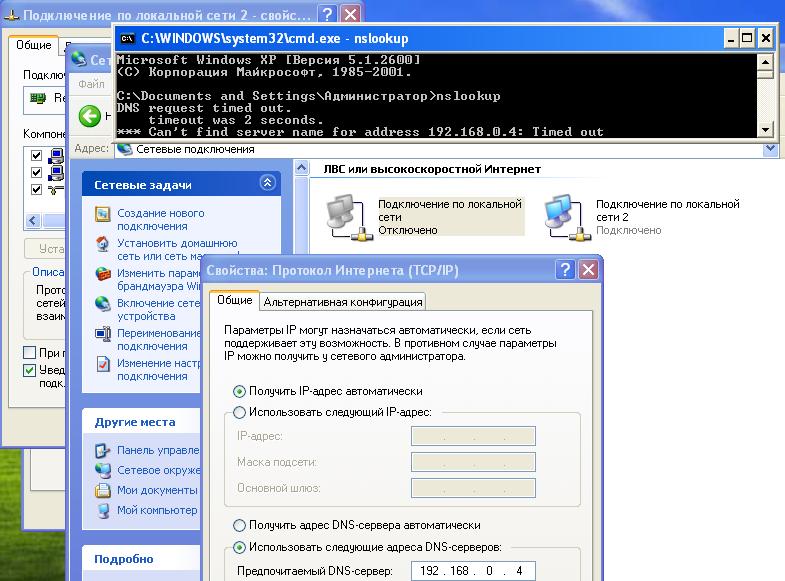Image resolution: width=785 pixels, height=581 pixels.
Task: Click the Другие места panel header
Action: coord(141,422)
